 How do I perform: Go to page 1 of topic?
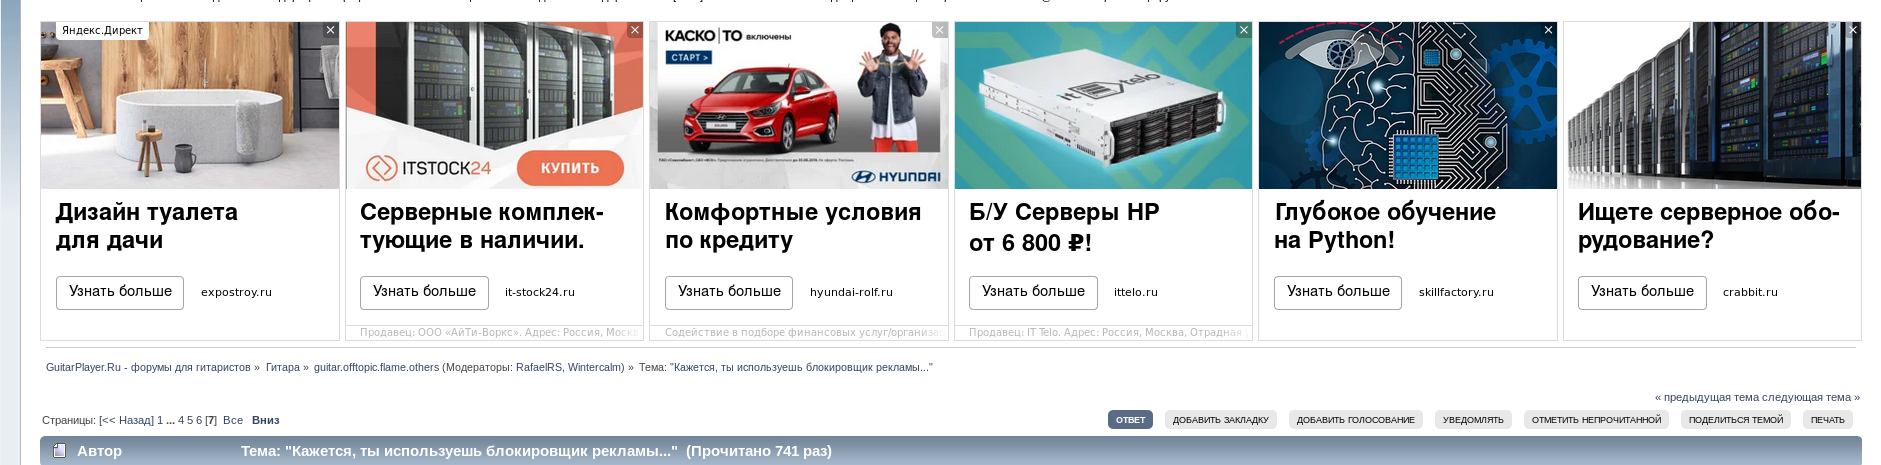click(160, 420)
